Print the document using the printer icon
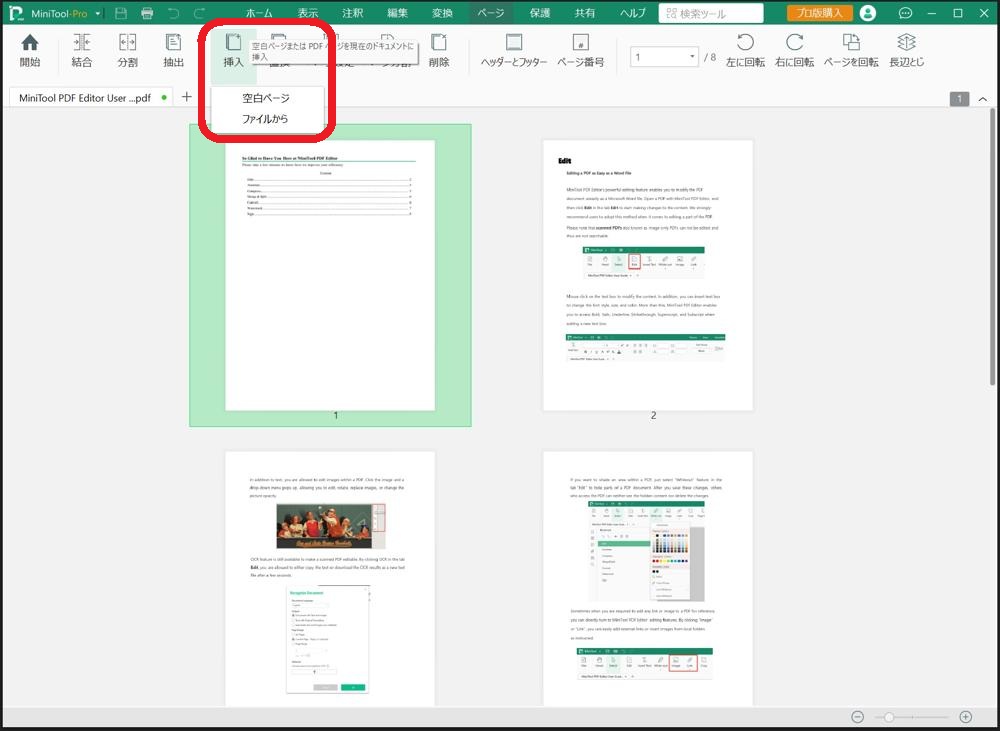Image resolution: width=1000 pixels, height=731 pixels. coord(147,13)
